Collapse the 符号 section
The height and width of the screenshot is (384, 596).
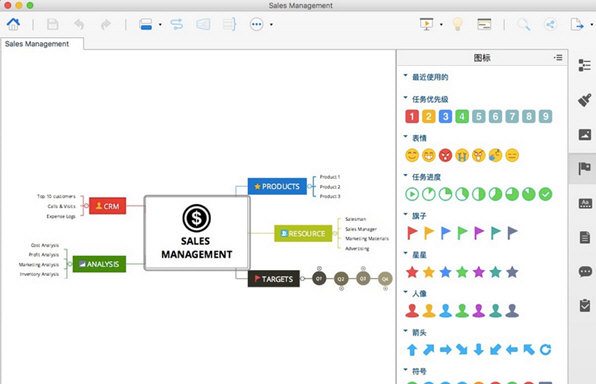[x=405, y=370]
